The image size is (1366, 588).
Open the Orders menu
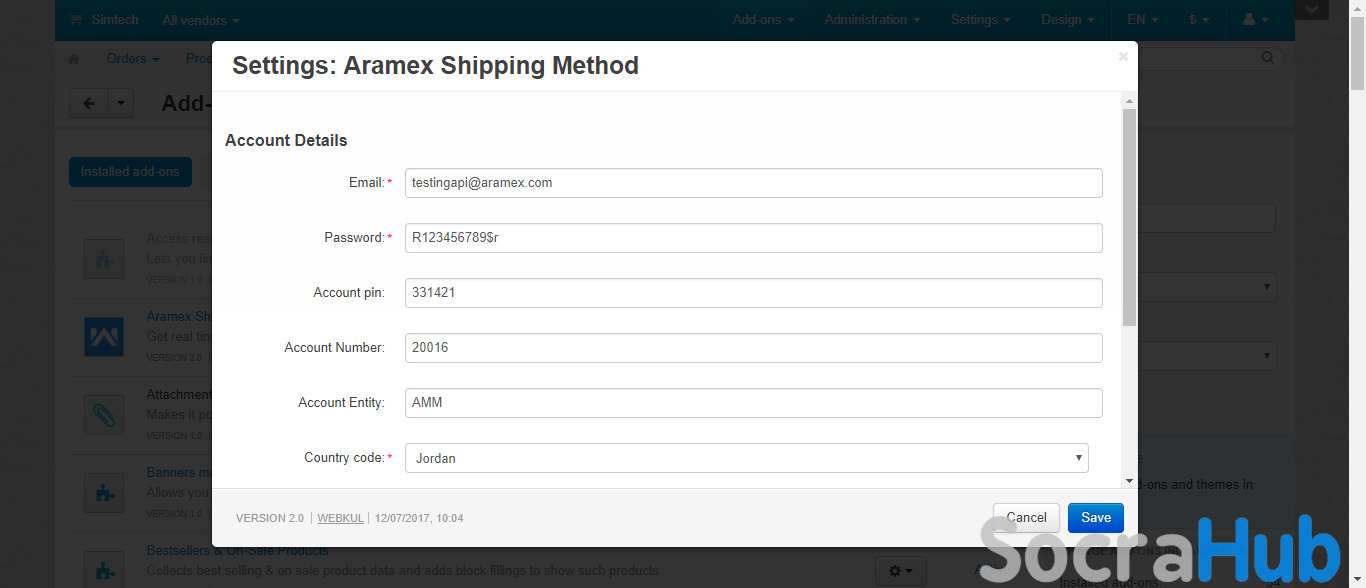(x=133, y=59)
